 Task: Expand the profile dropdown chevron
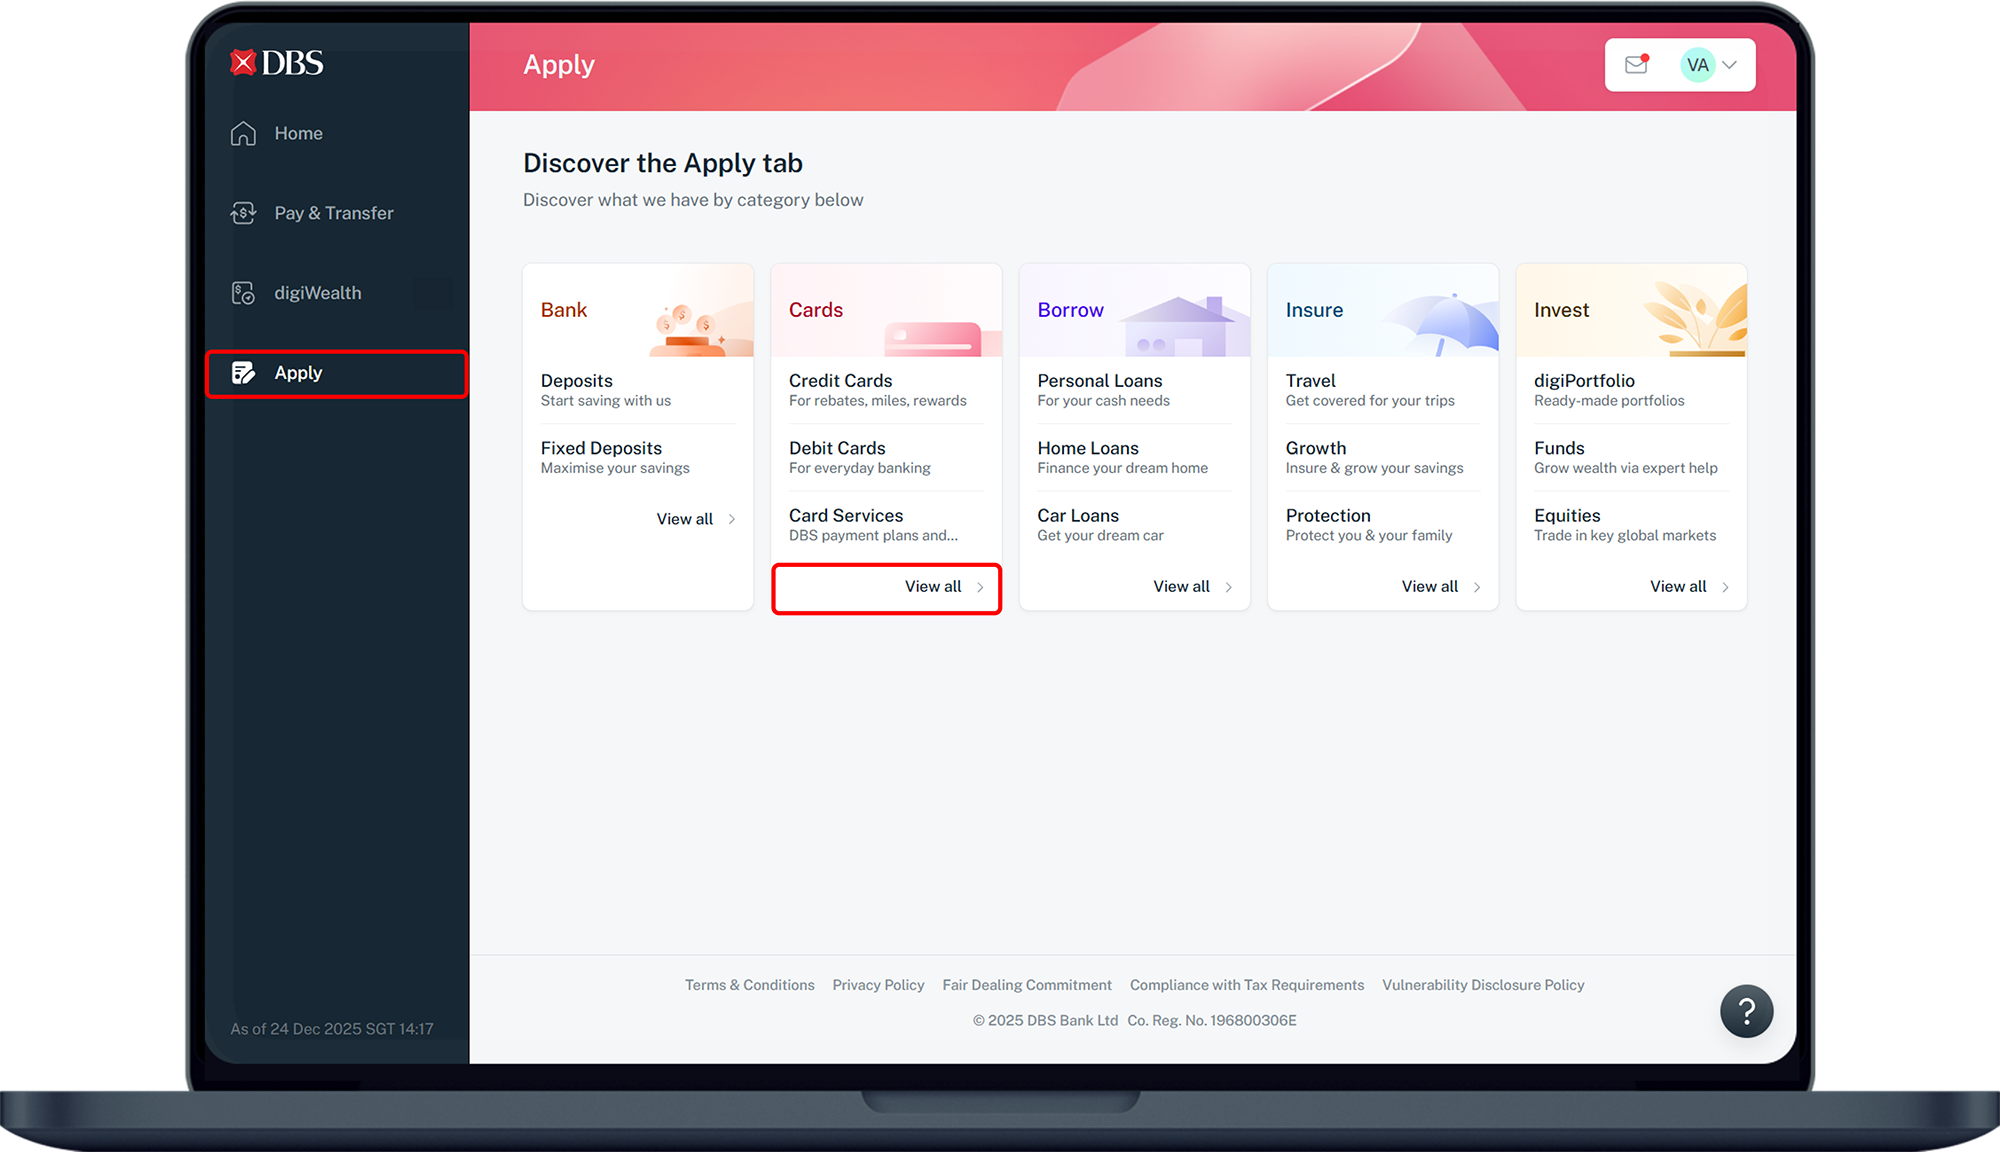(x=1730, y=65)
